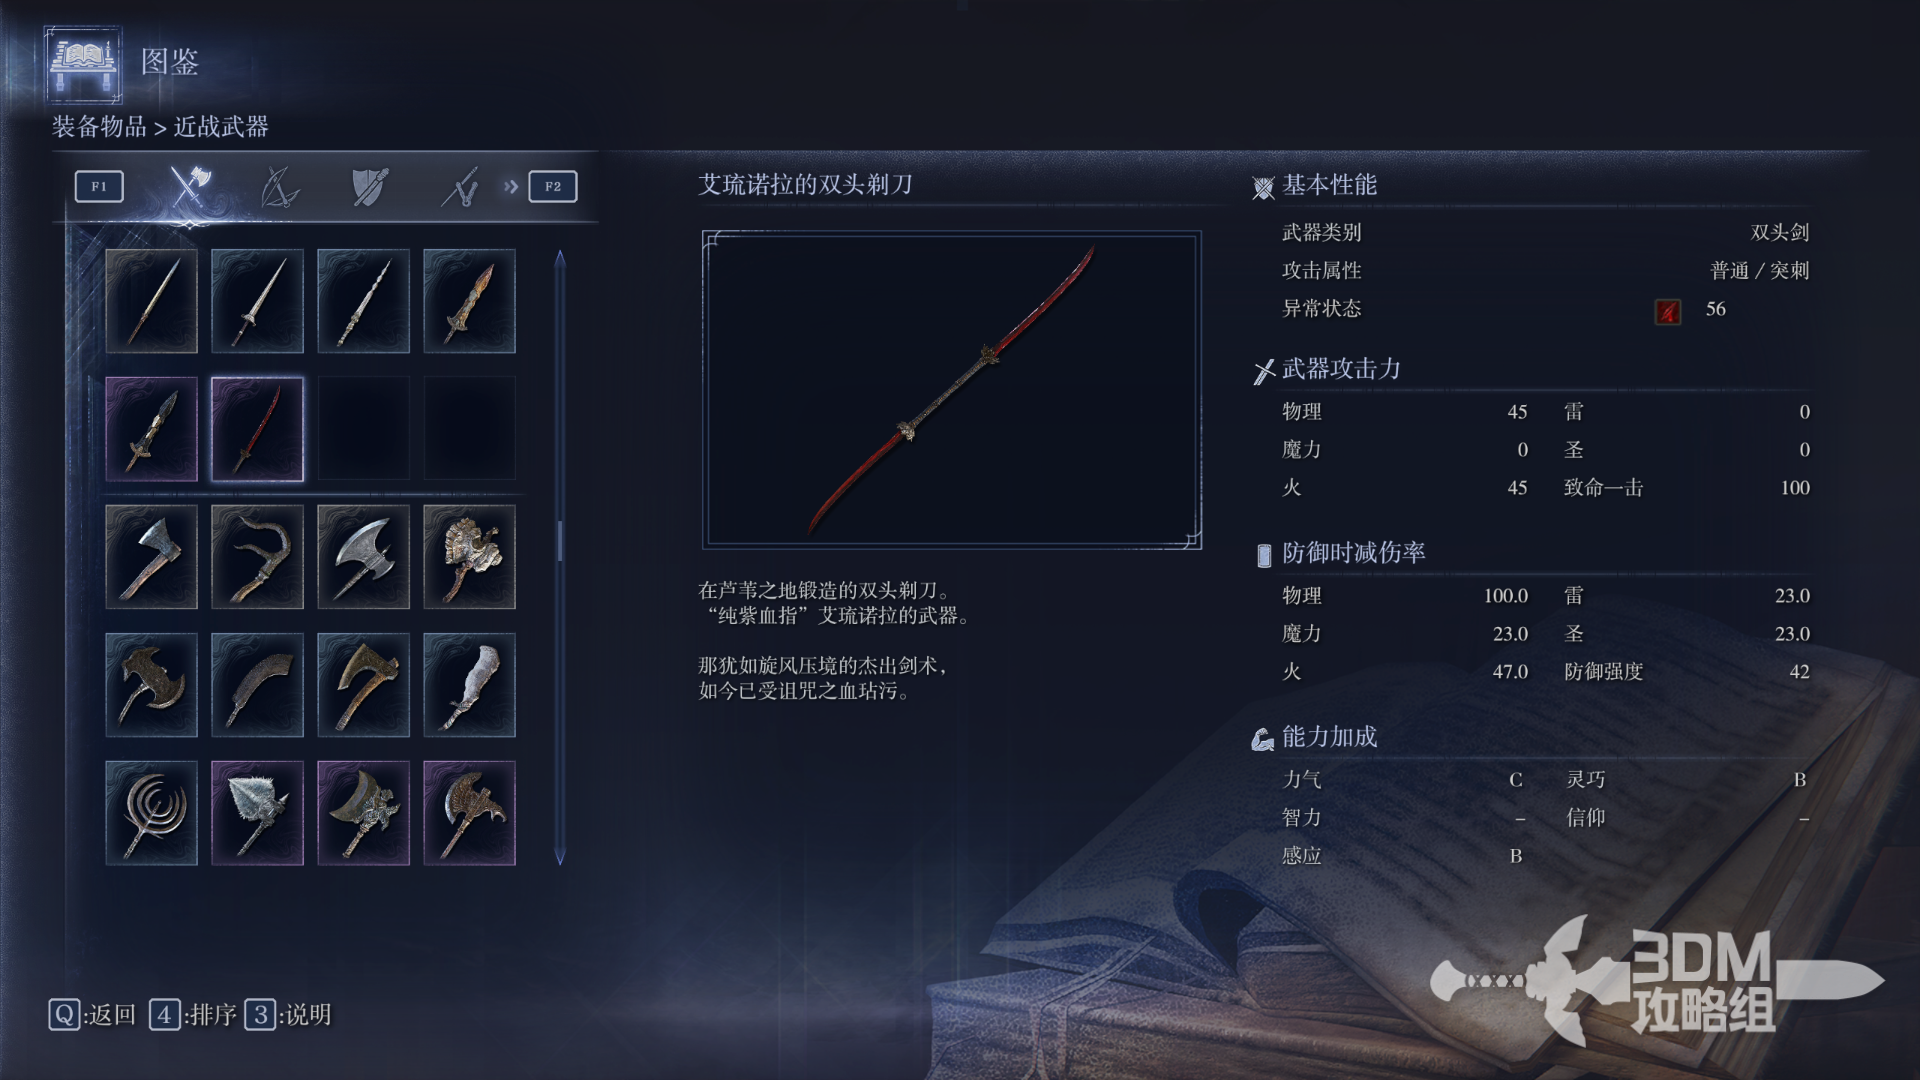Click the F2 next category button
Image resolution: width=1920 pixels, height=1080 pixels.
point(553,186)
